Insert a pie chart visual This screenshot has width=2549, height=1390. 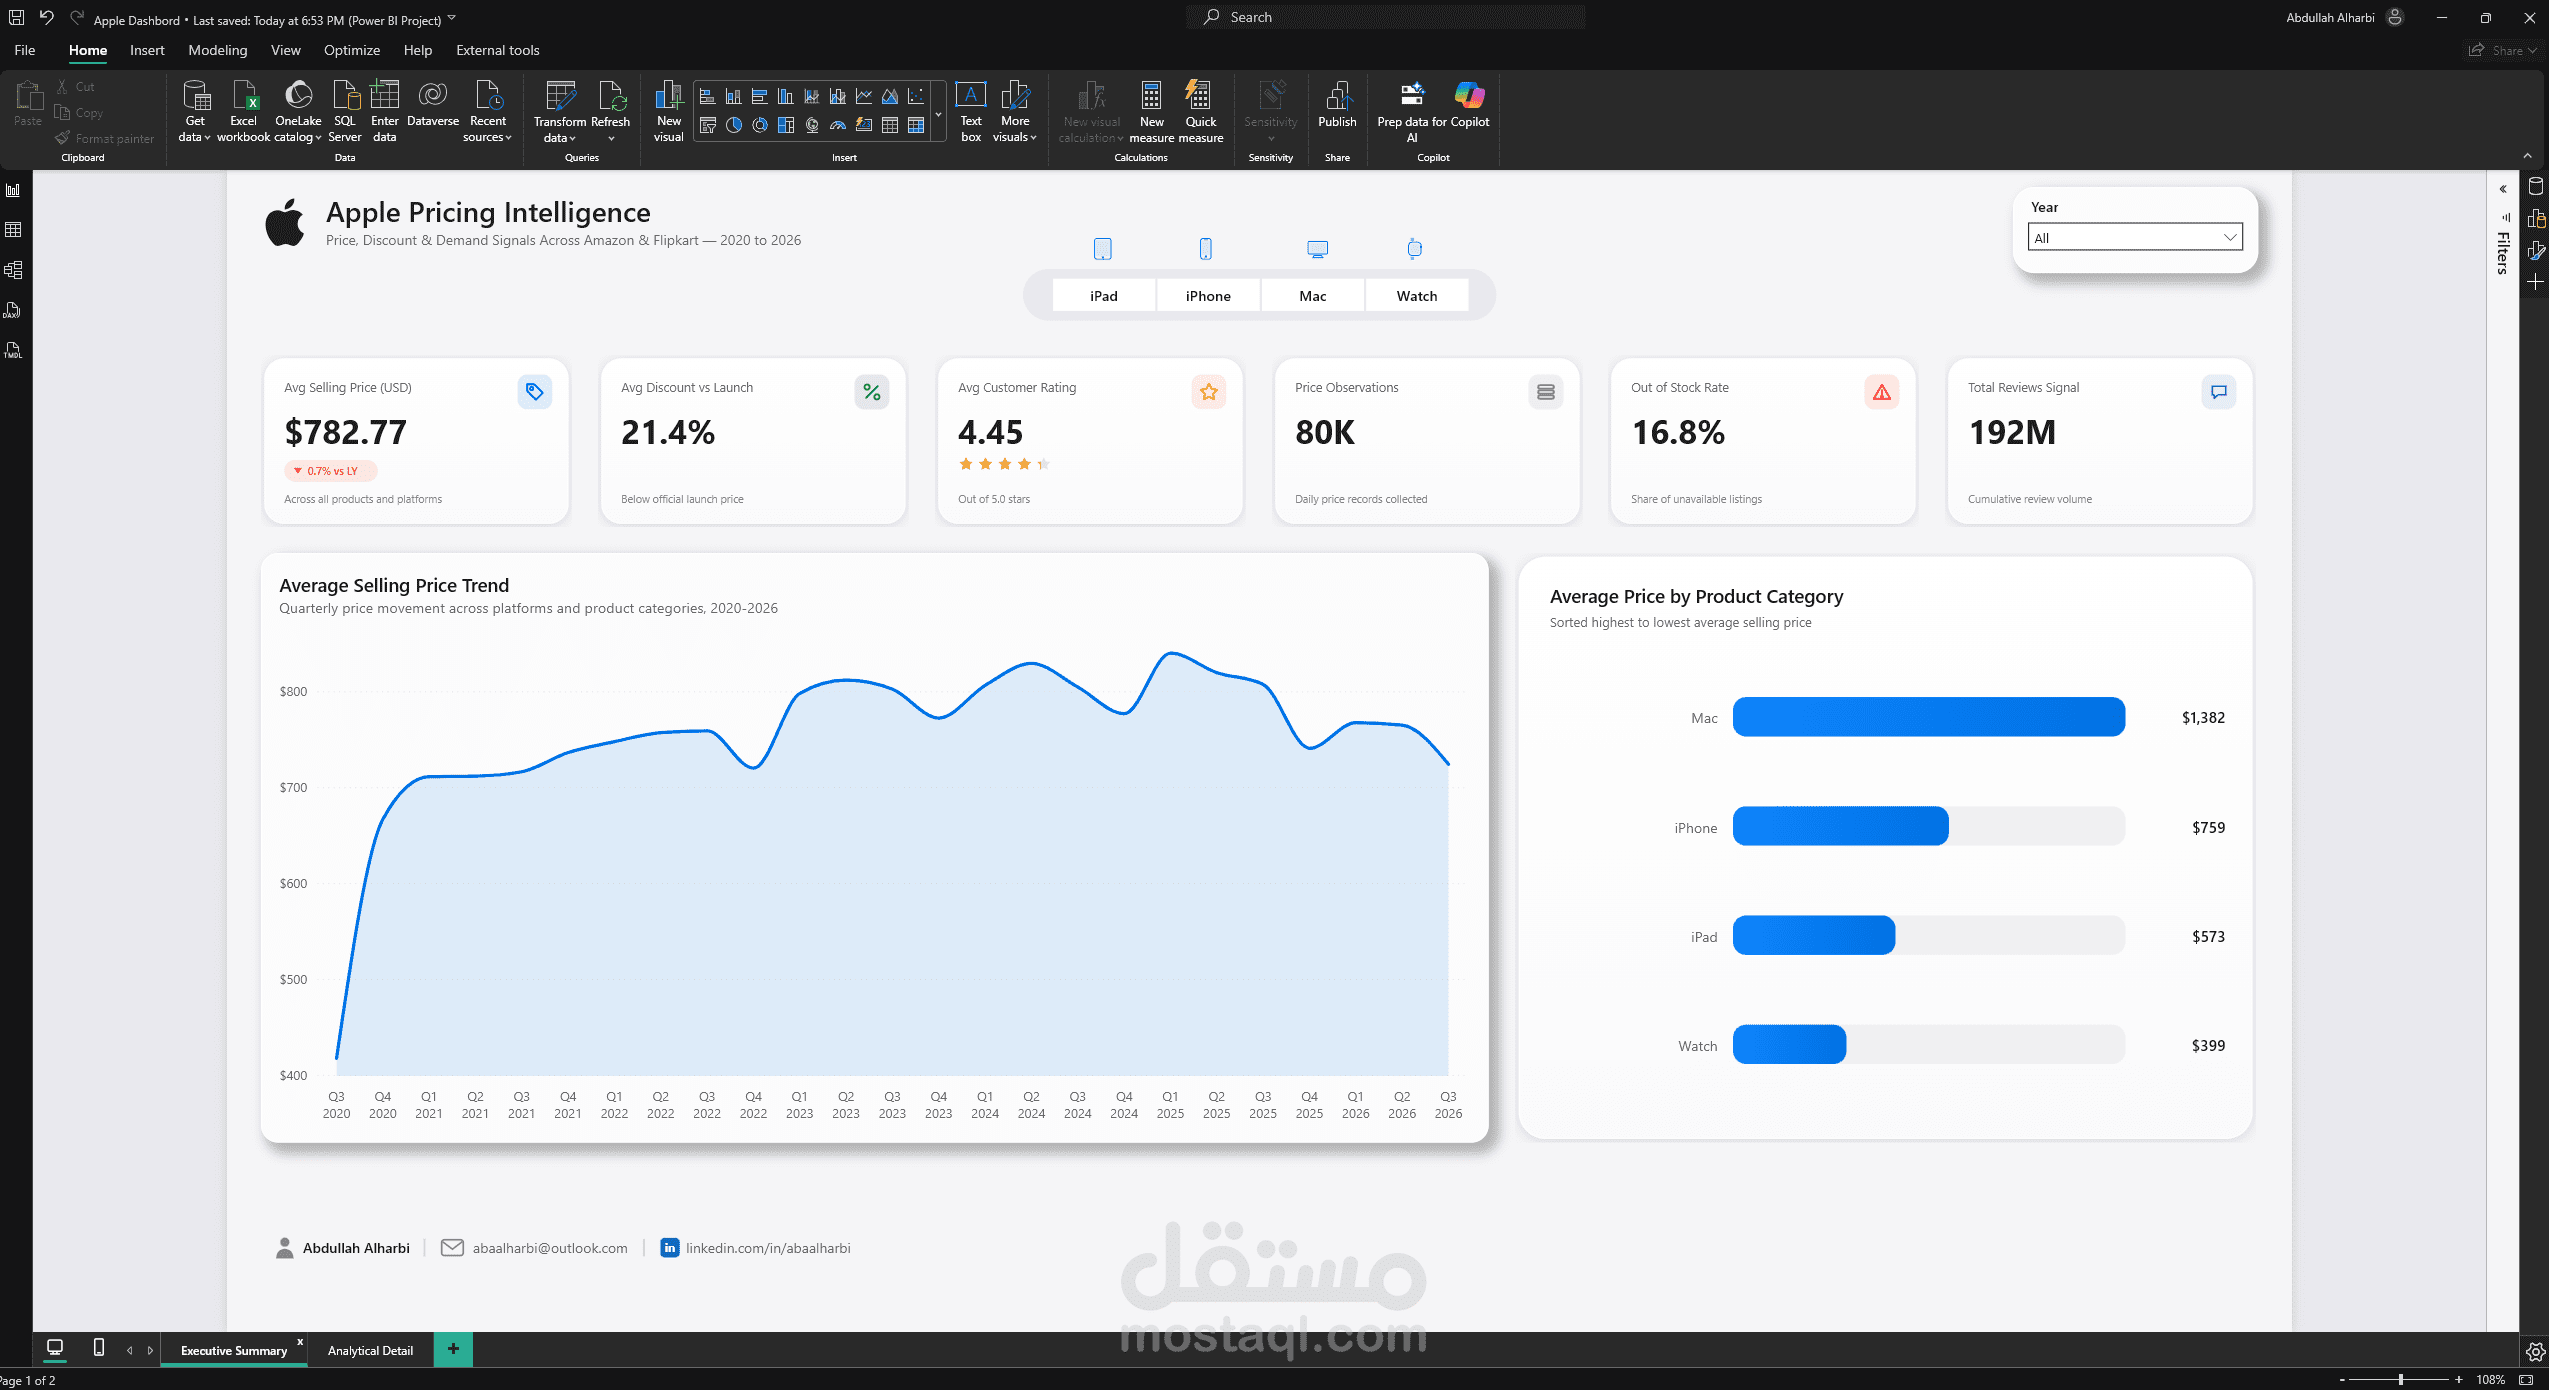point(733,125)
